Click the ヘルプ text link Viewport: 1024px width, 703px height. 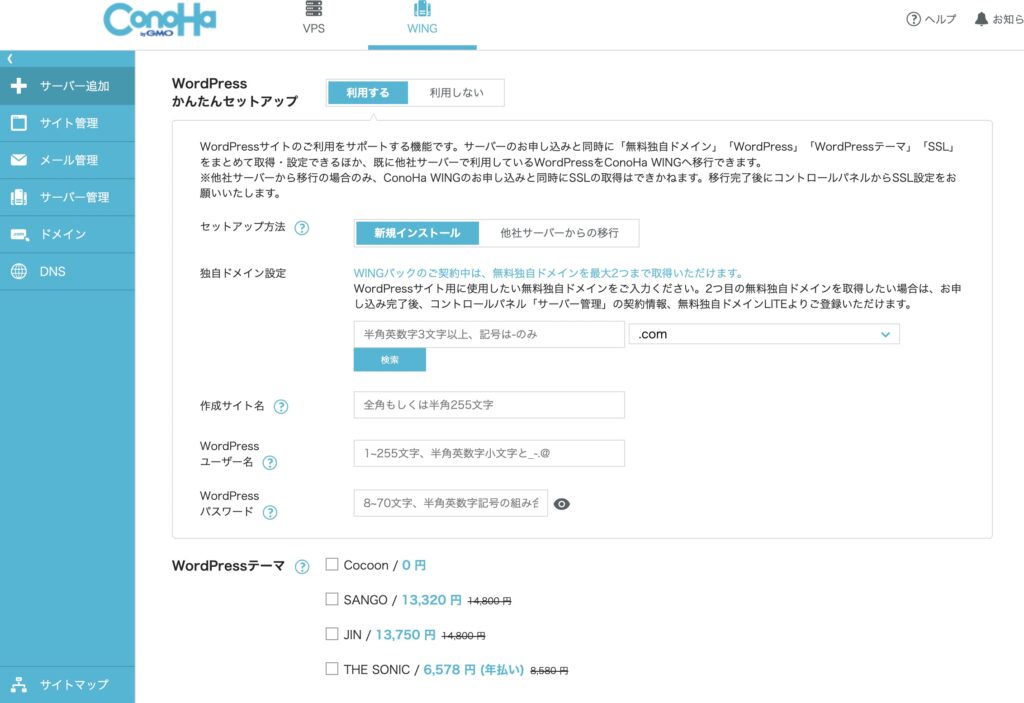(940, 19)
